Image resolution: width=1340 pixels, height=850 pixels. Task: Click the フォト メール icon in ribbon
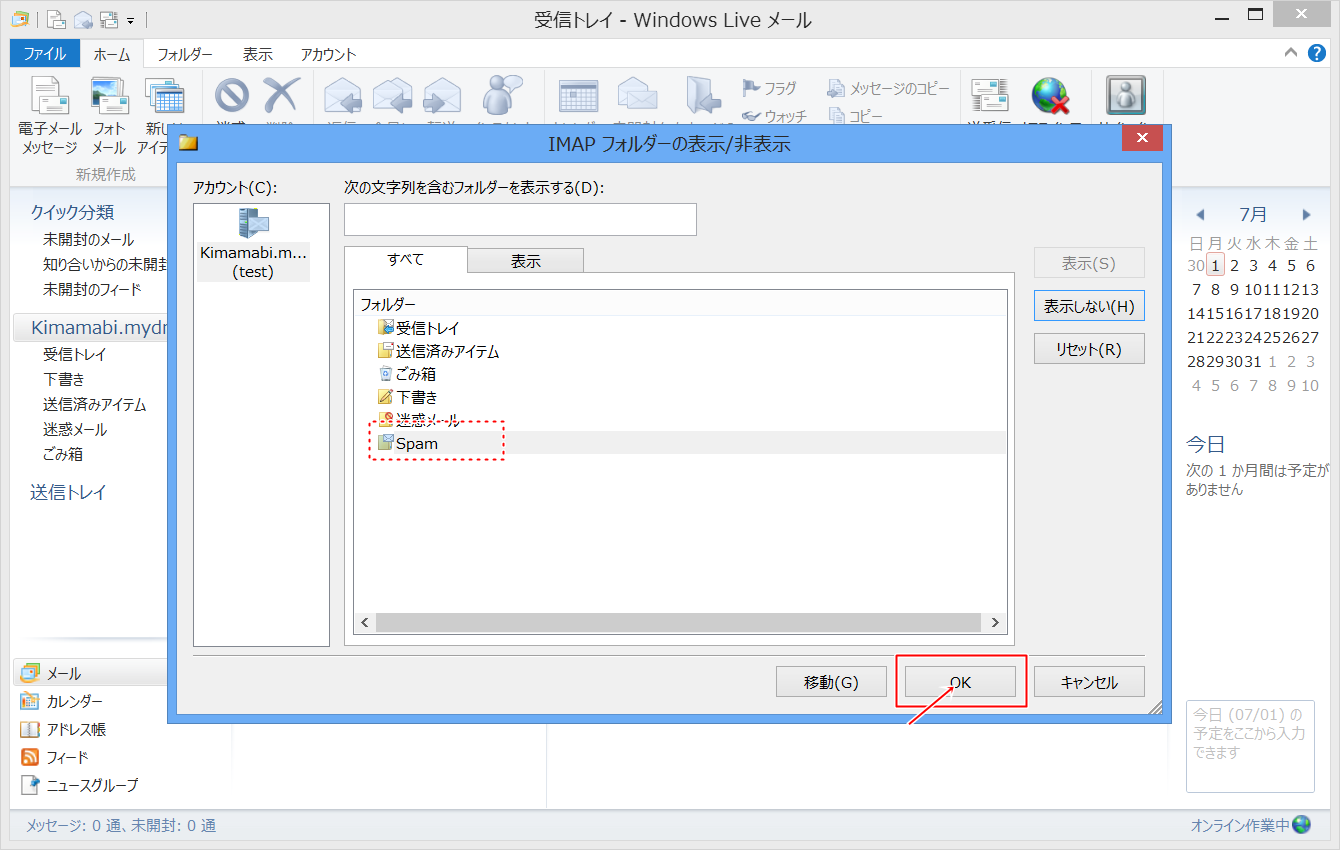click(109, 97)
